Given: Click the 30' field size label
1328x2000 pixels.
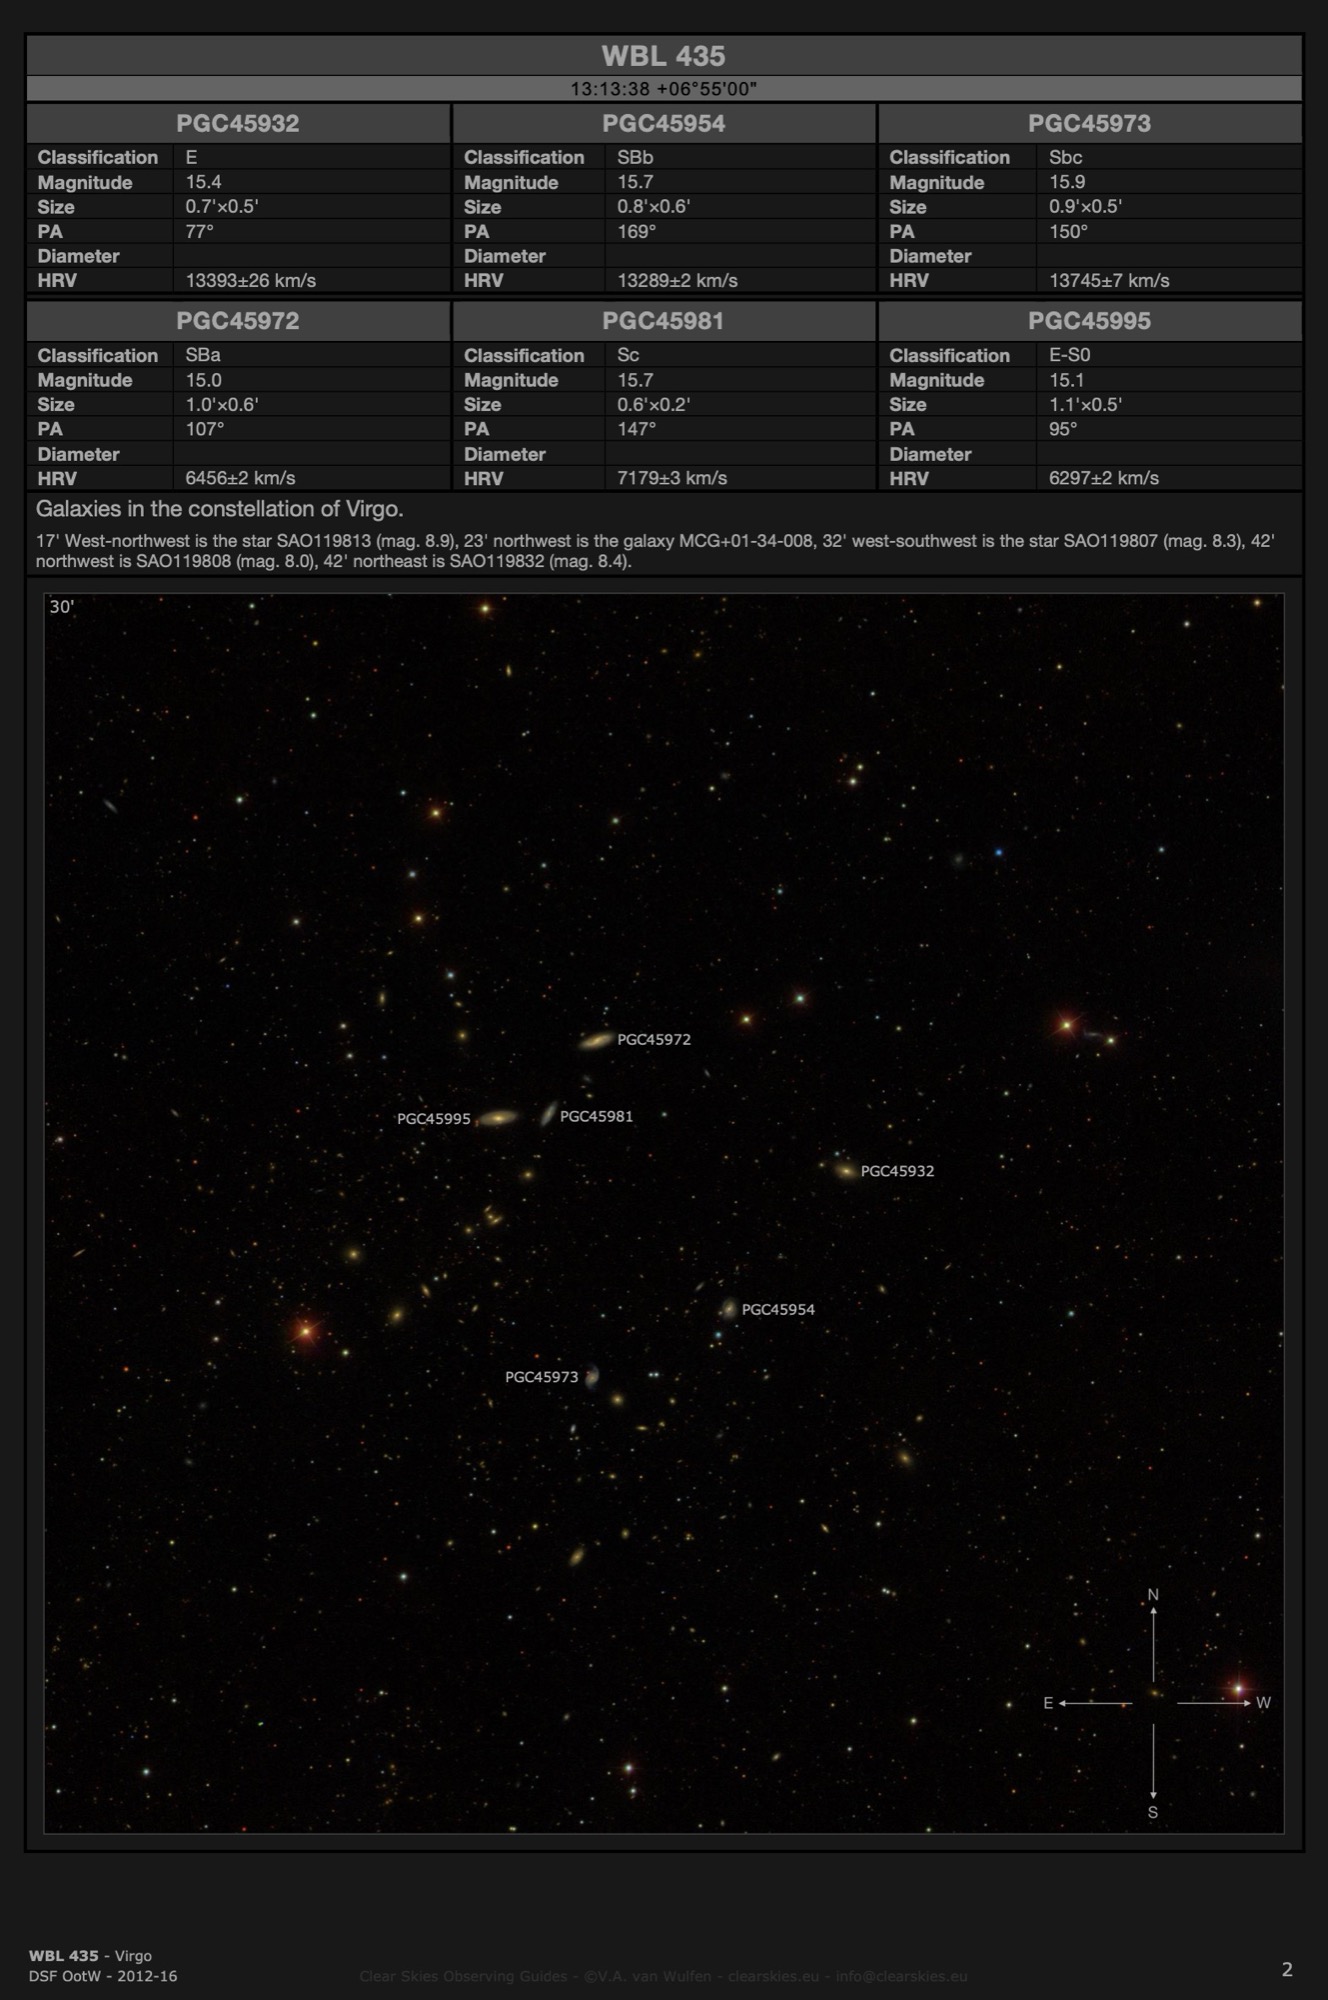Looking at the screenshot, I should [x=62, y=607].
